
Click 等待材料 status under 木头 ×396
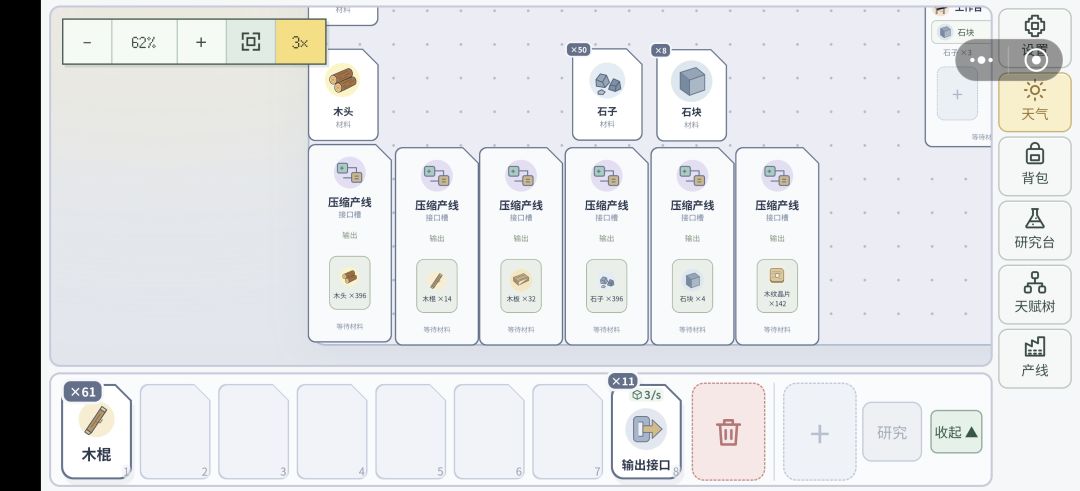[x=350, y=326]
